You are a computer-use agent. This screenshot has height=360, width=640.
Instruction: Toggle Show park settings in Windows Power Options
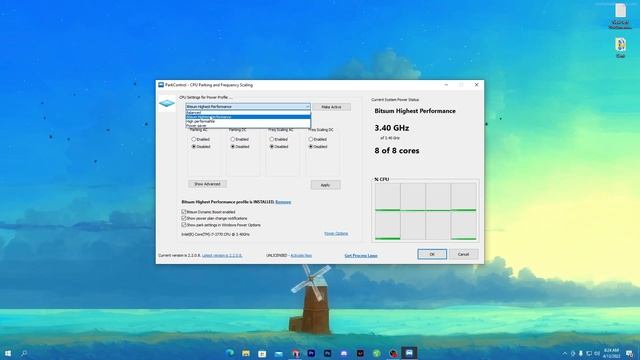click(184, 225)
